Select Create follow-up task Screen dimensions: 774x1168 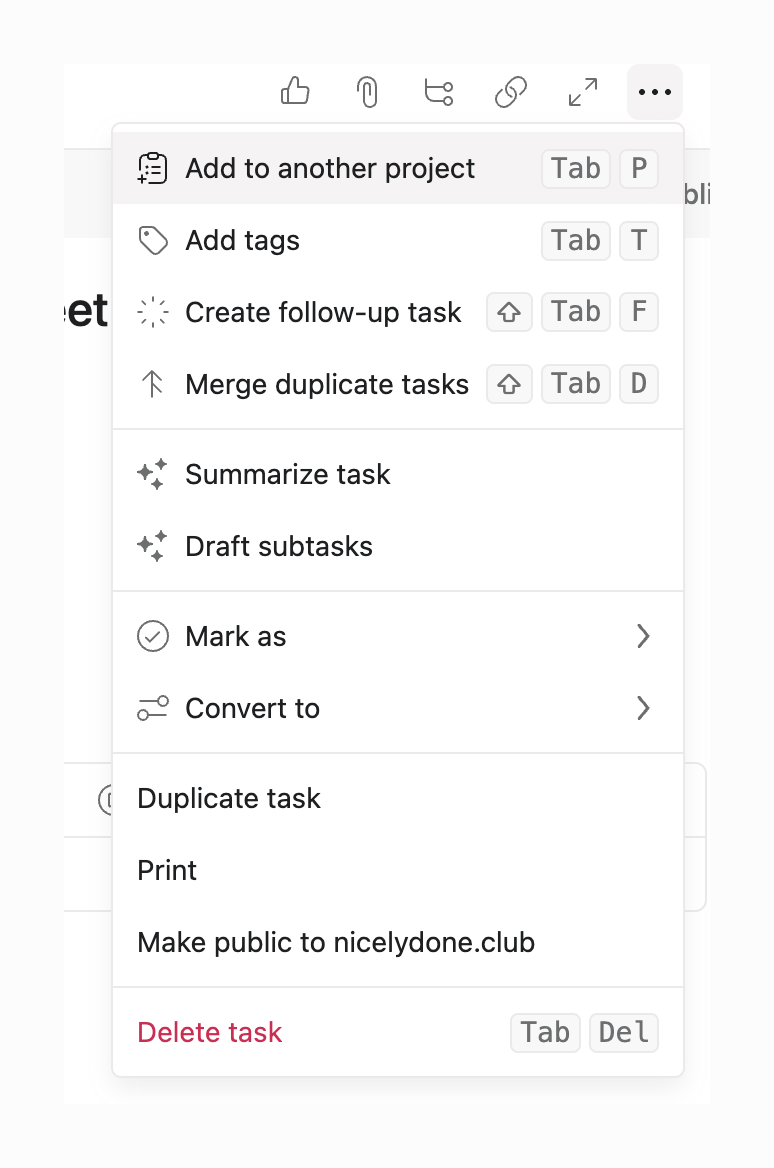pyautogui.click(x=323, y=312)
